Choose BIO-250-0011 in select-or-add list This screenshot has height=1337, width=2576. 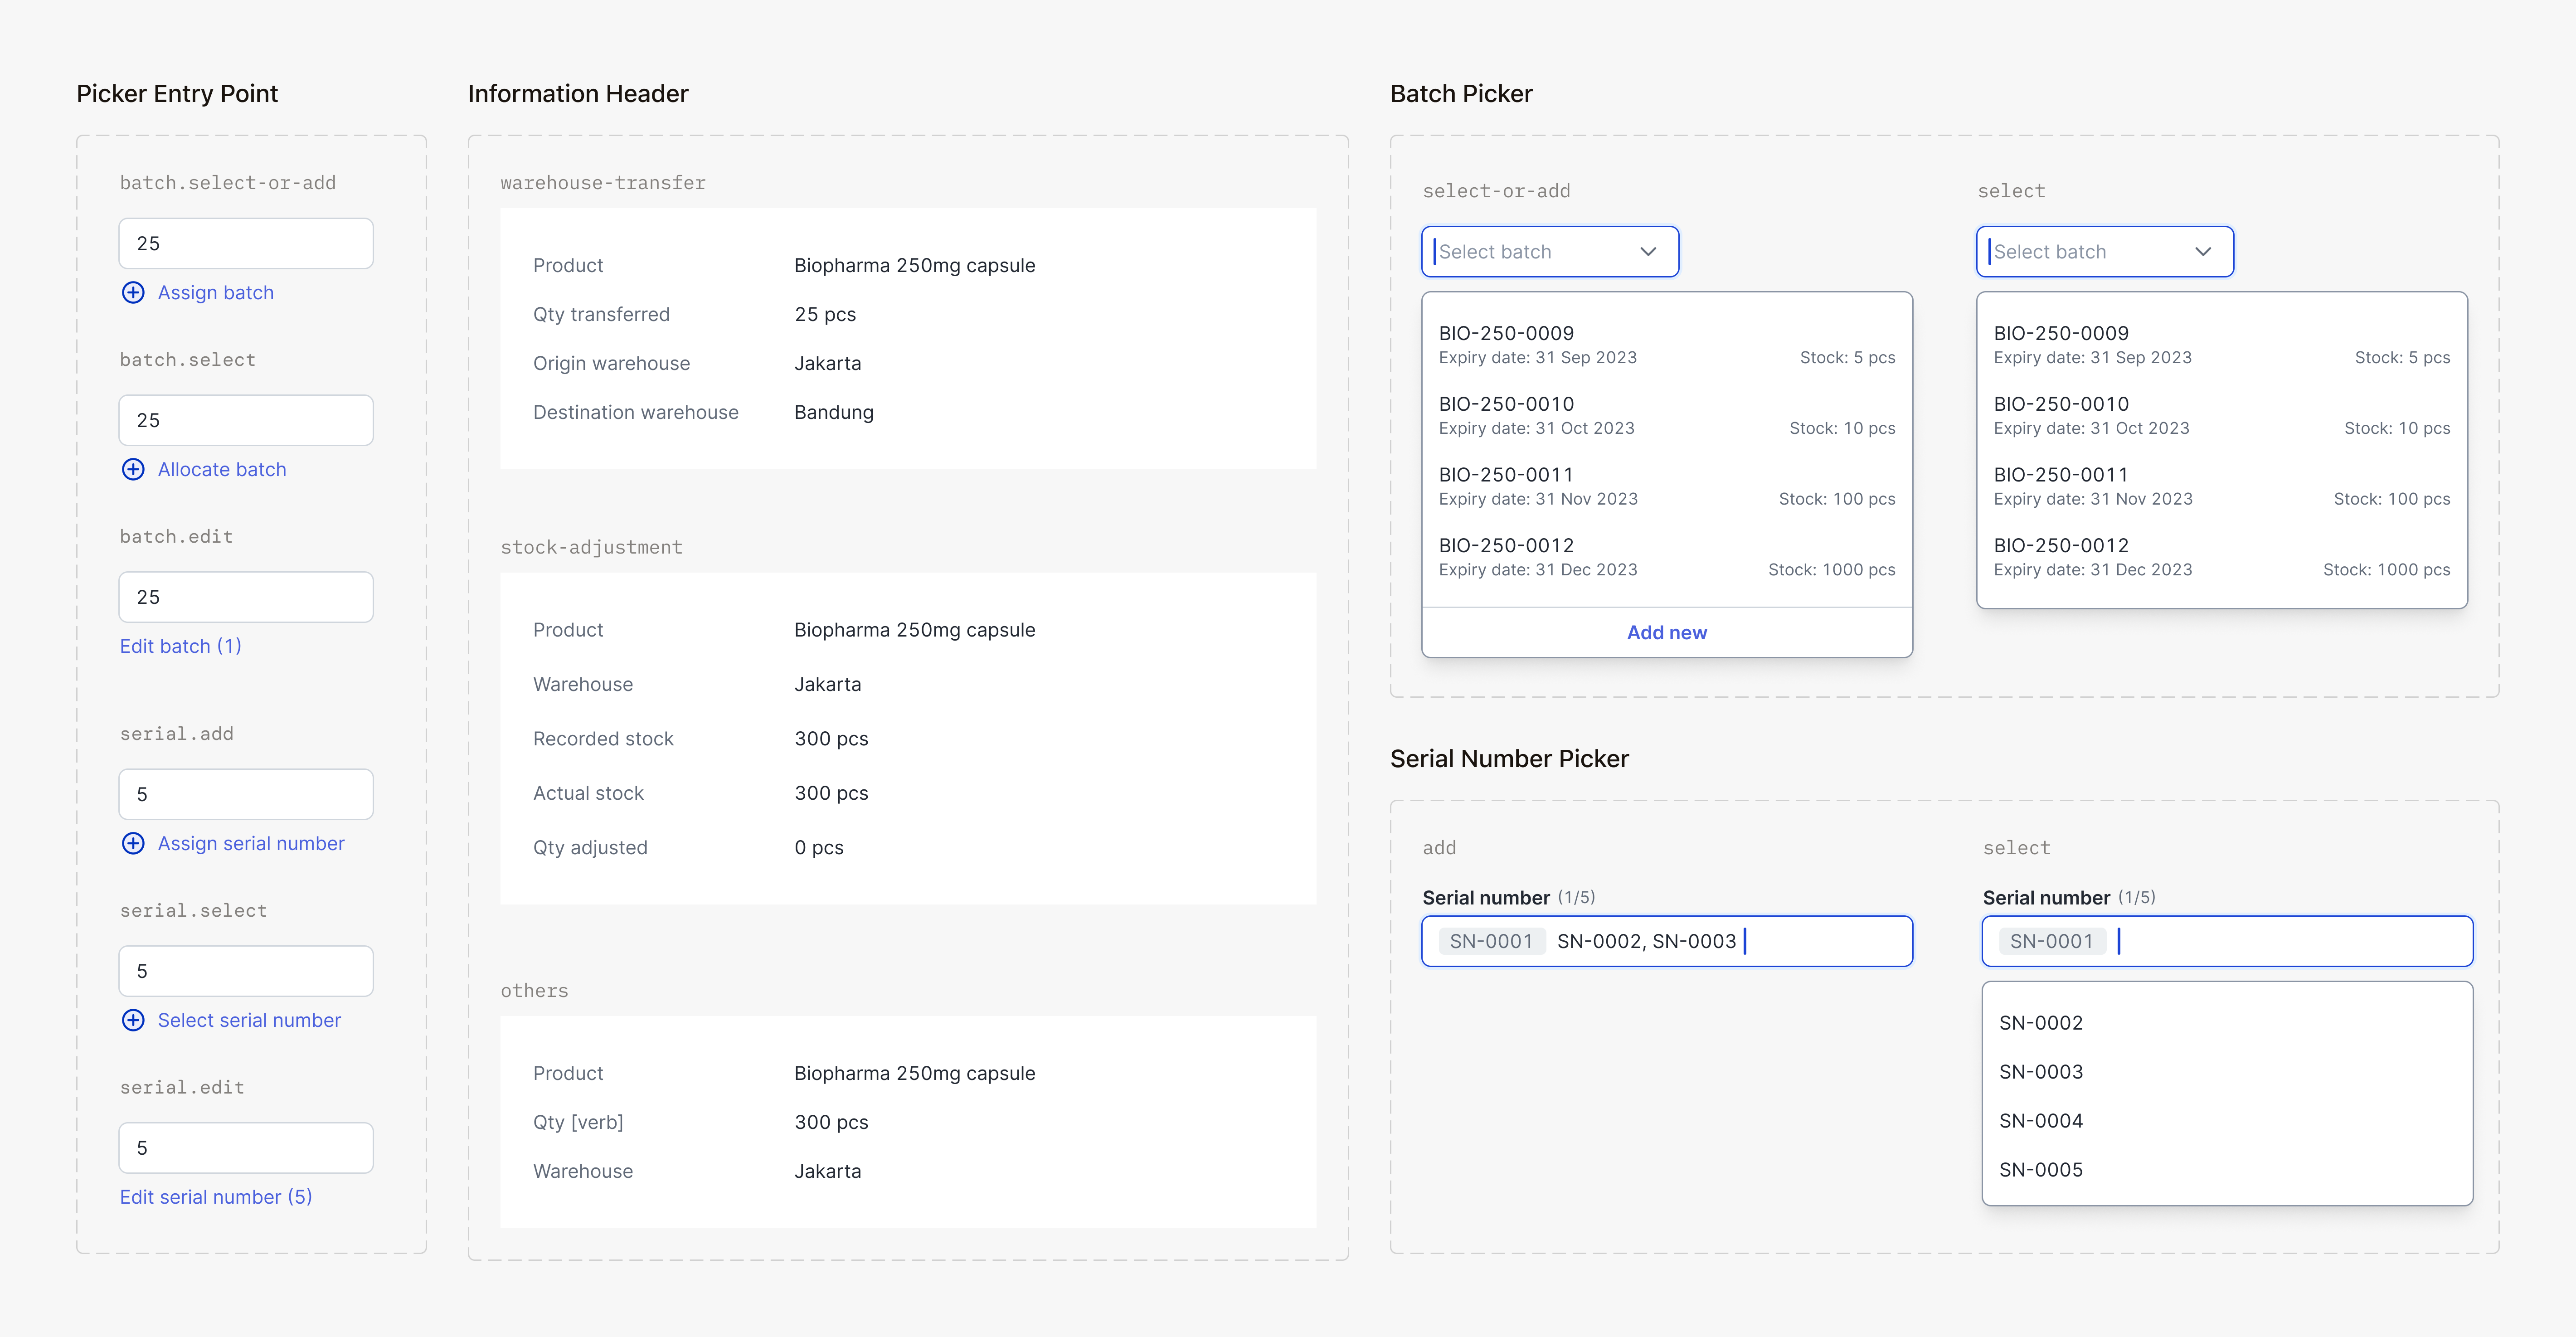[1667, 486]
